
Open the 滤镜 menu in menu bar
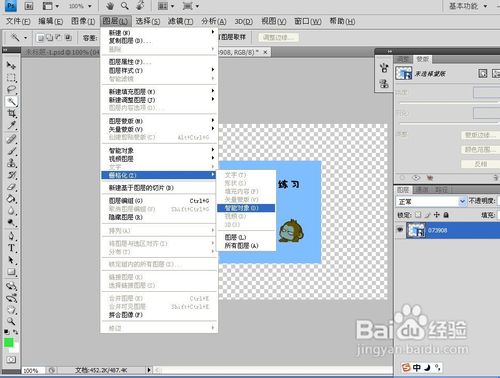(x=180, y=21)
